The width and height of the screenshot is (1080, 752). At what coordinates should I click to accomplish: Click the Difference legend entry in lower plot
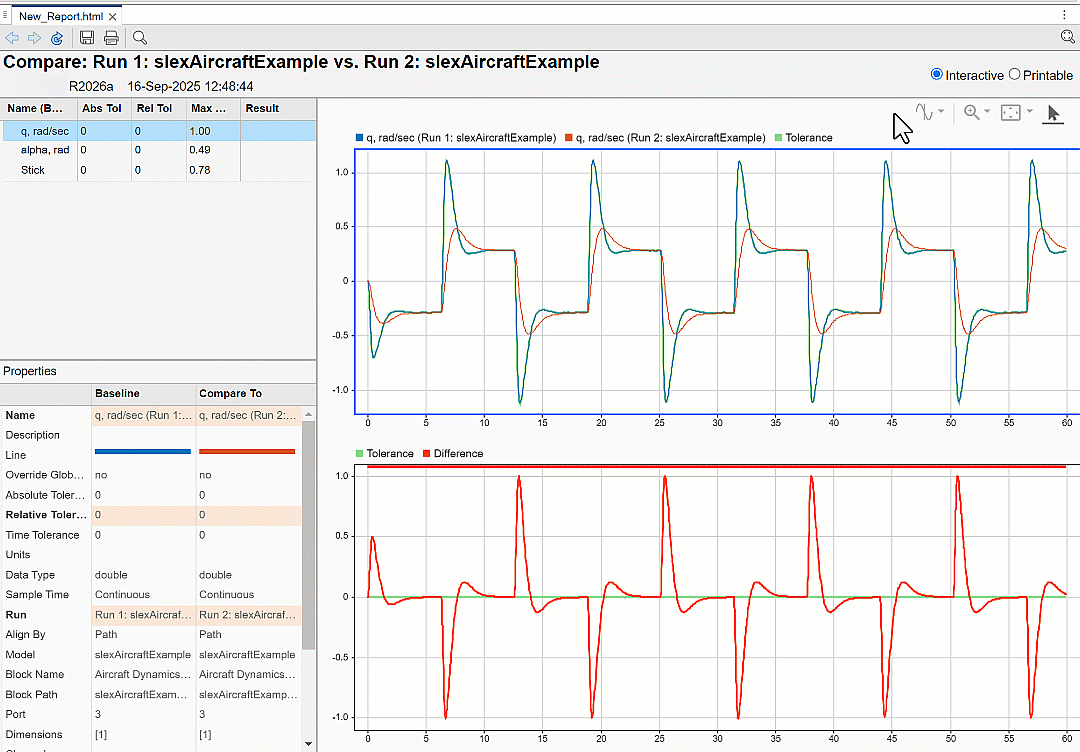453,454
